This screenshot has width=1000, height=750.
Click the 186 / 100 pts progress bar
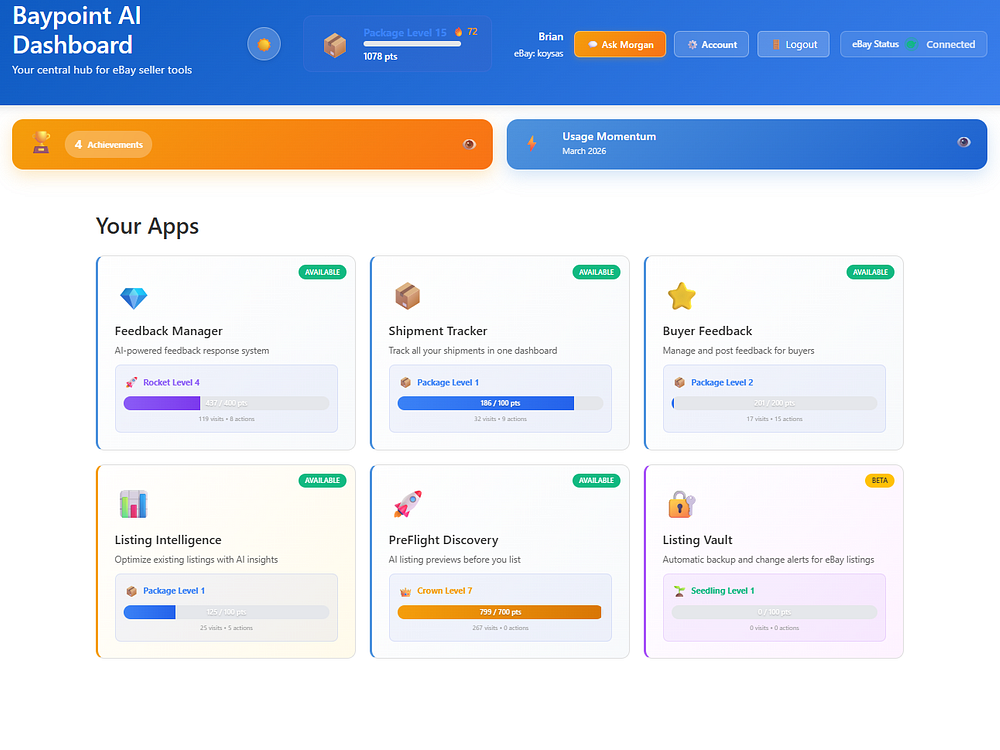pyautogui.click(x=500, y=403)
